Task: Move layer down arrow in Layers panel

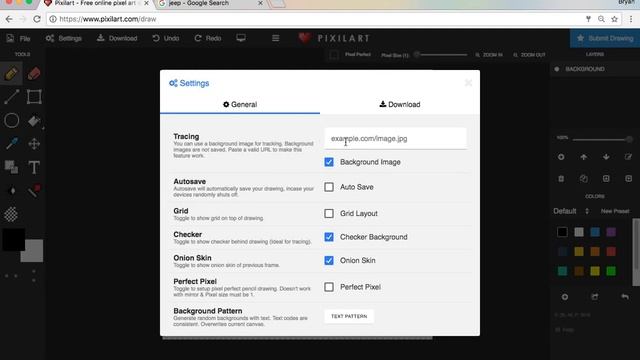Action: tap(606, 157)
